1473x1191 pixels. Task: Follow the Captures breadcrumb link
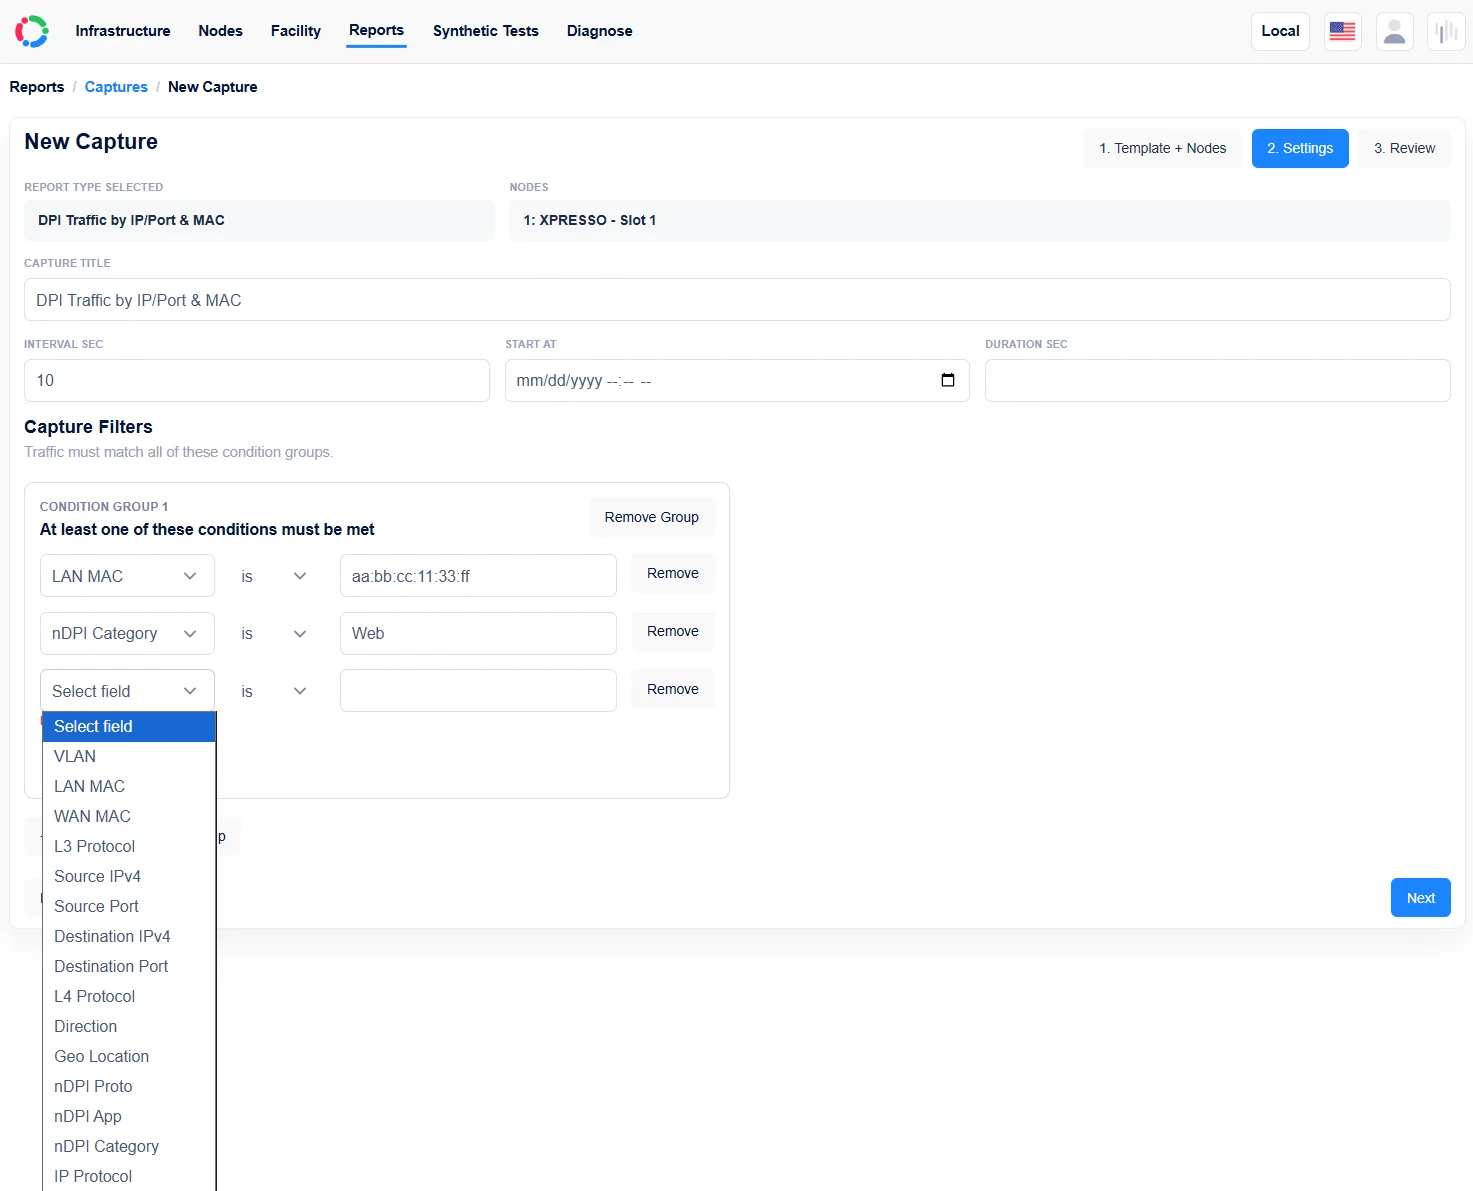click(116, 87)
